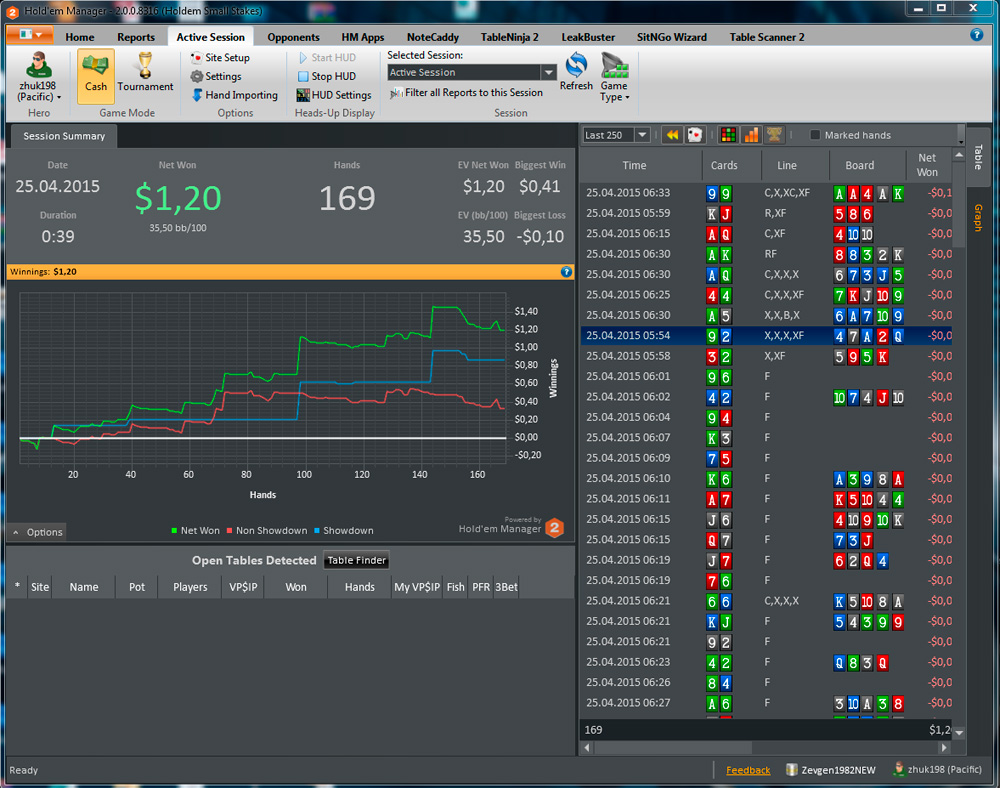Screen dimensions: 1000x788
Task: Open the Opponents tab
Action: 293,37
